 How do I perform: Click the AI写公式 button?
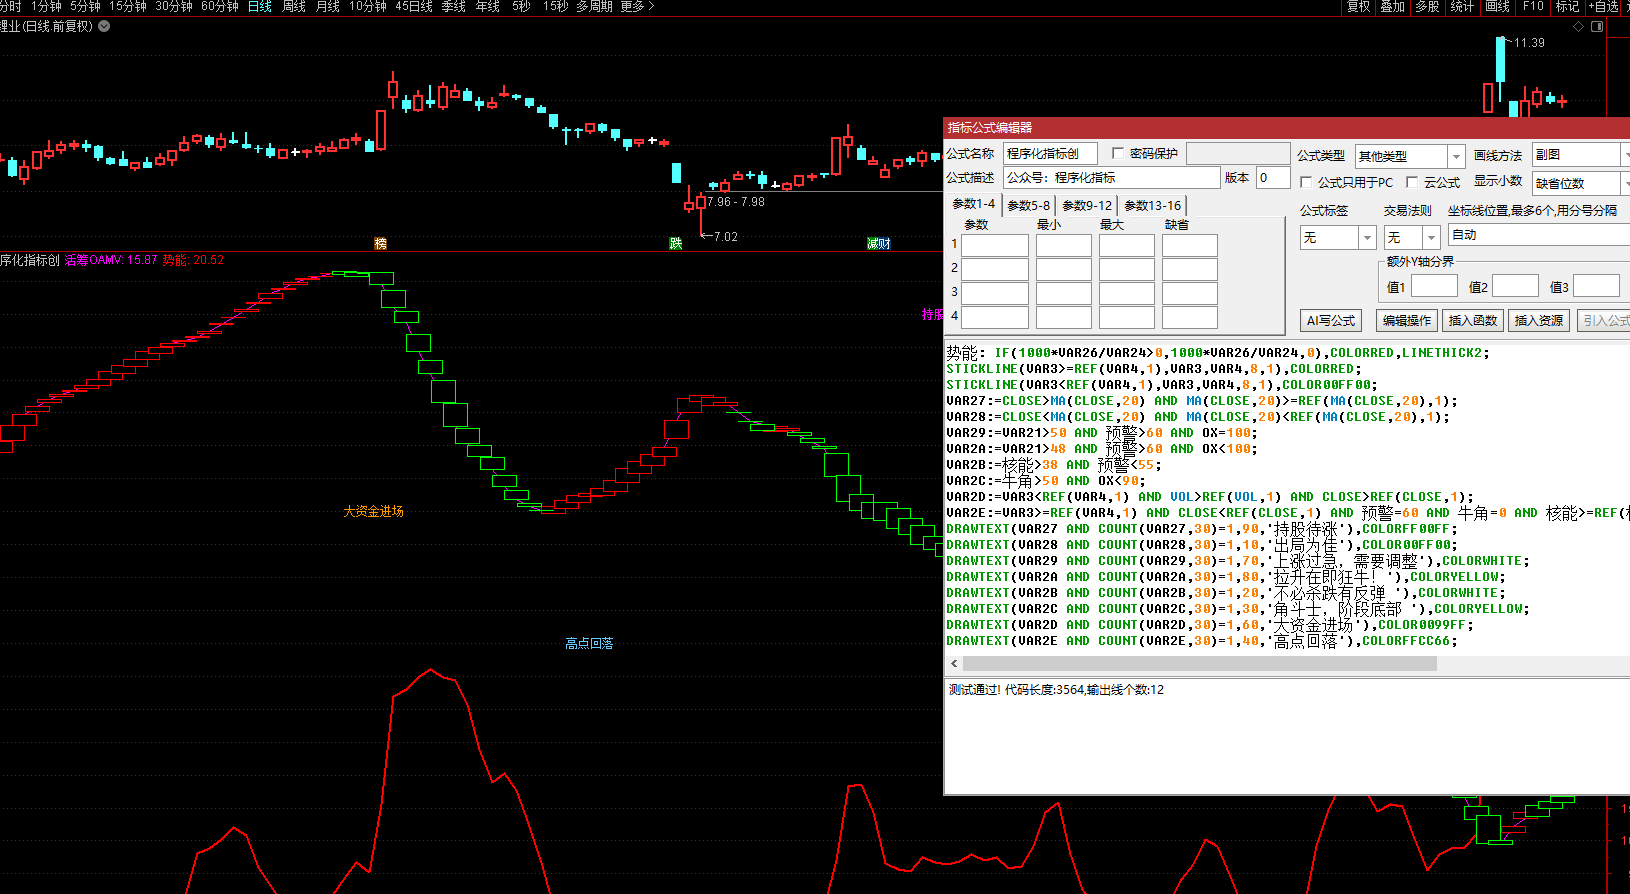pos(1330,320)
